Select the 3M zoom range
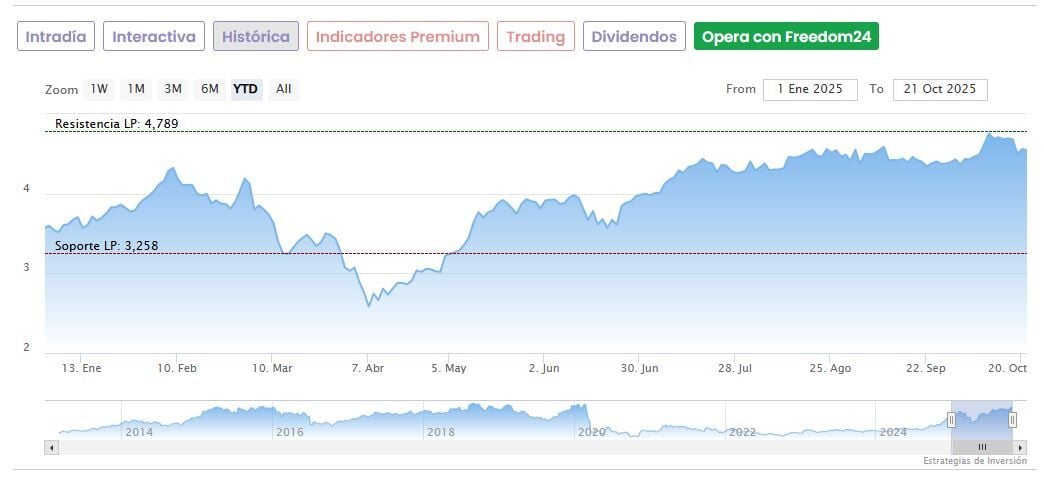1044x477 pixels. coord(173,89)
